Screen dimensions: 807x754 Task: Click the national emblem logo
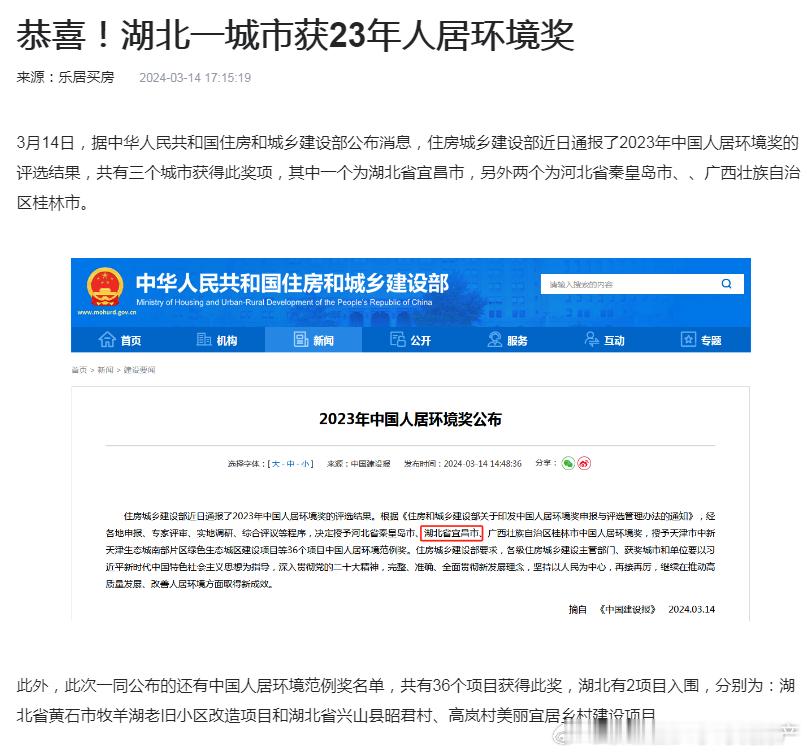pyautogui.click(x=105, y=287)
